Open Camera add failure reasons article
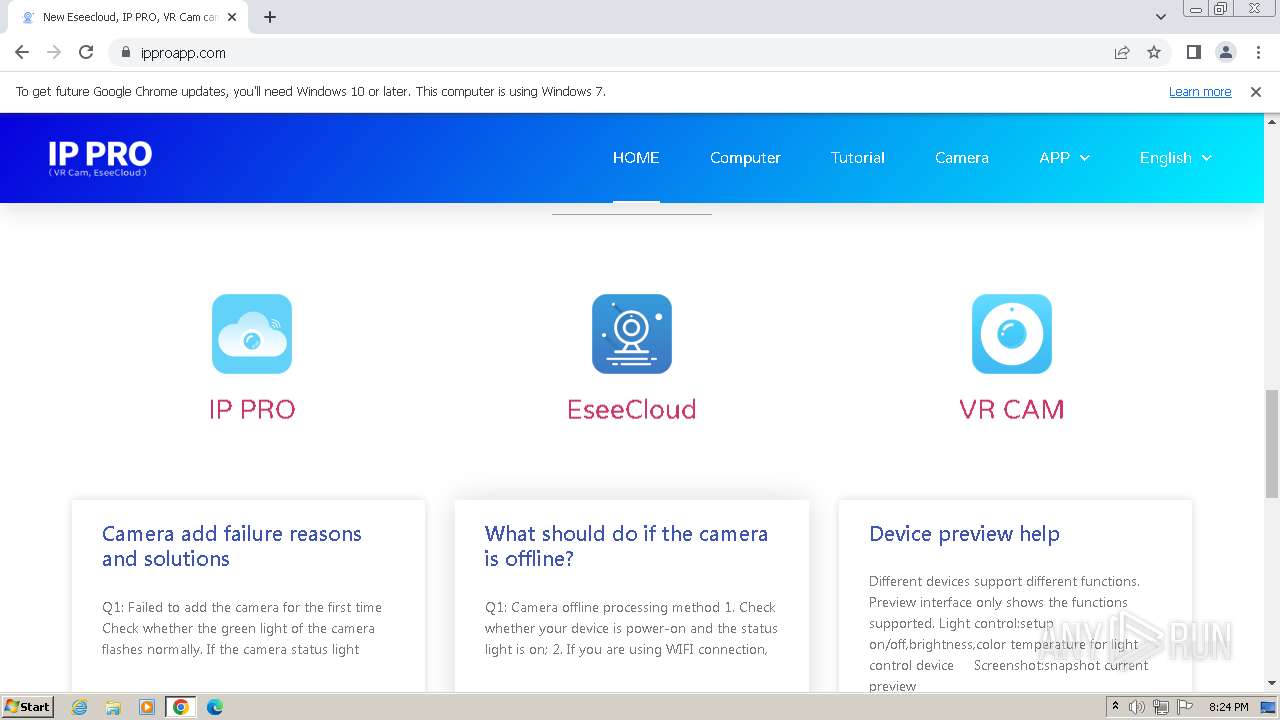 click(232, 546)
